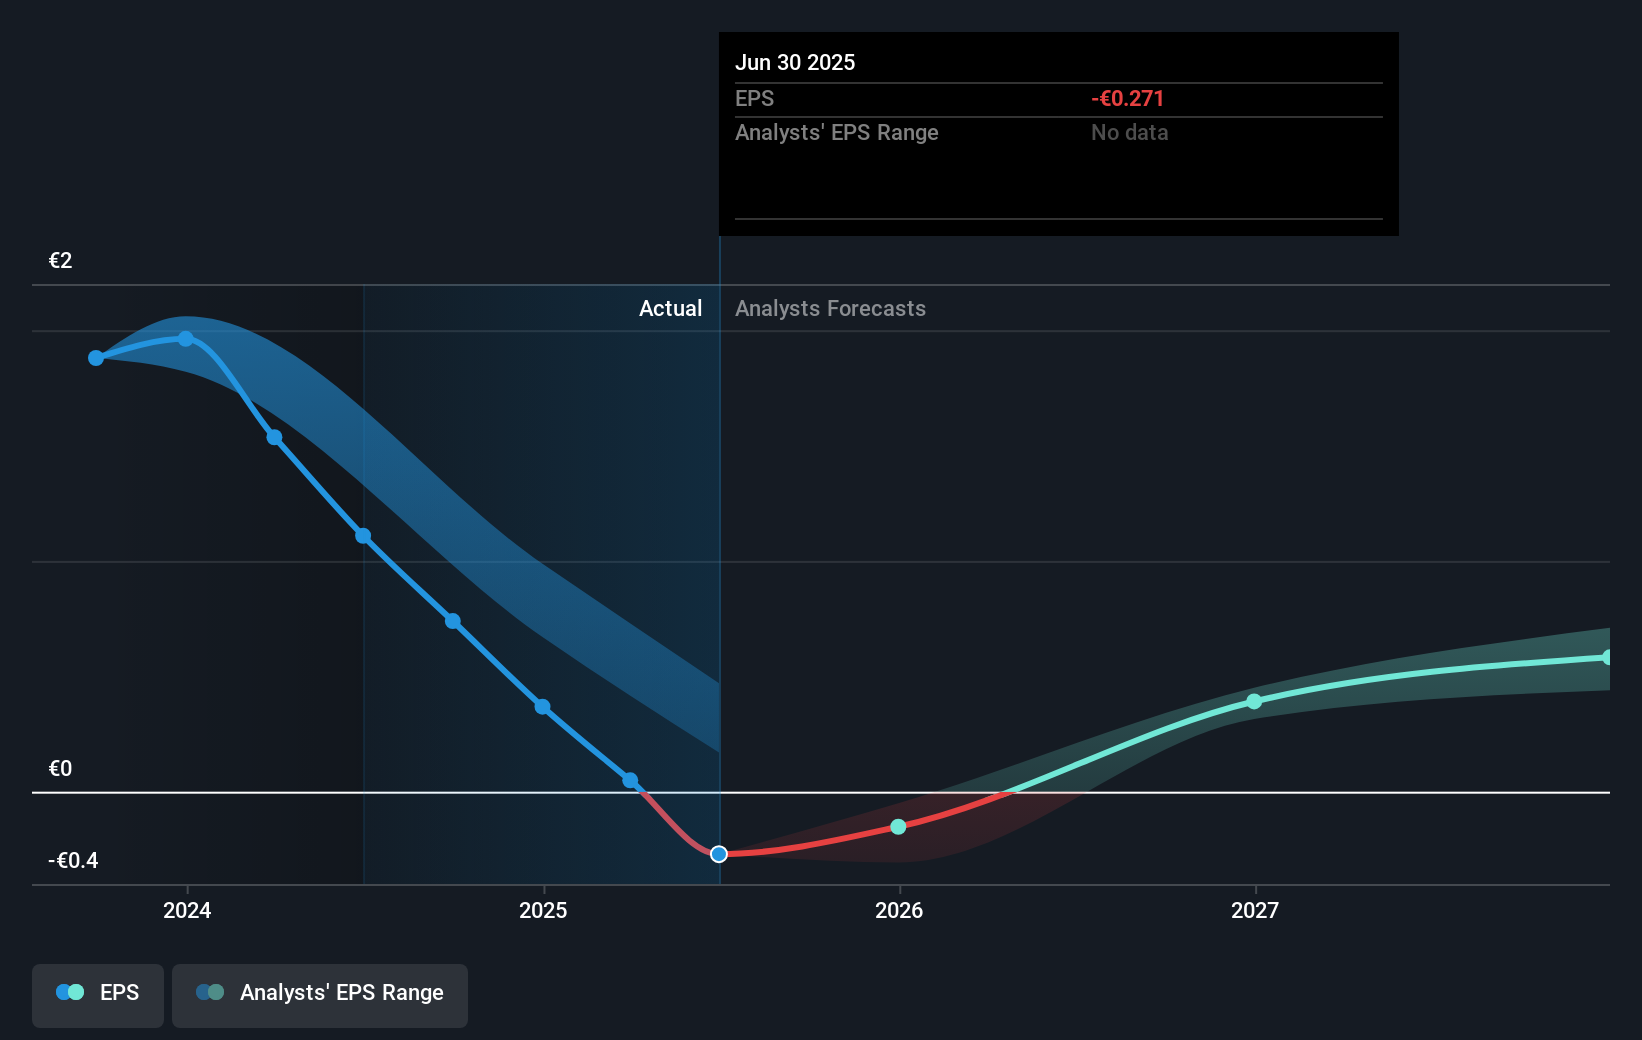Toggle the EPS series visibility
This screenshot has height=1040, width=1642.
pos(97,995)
